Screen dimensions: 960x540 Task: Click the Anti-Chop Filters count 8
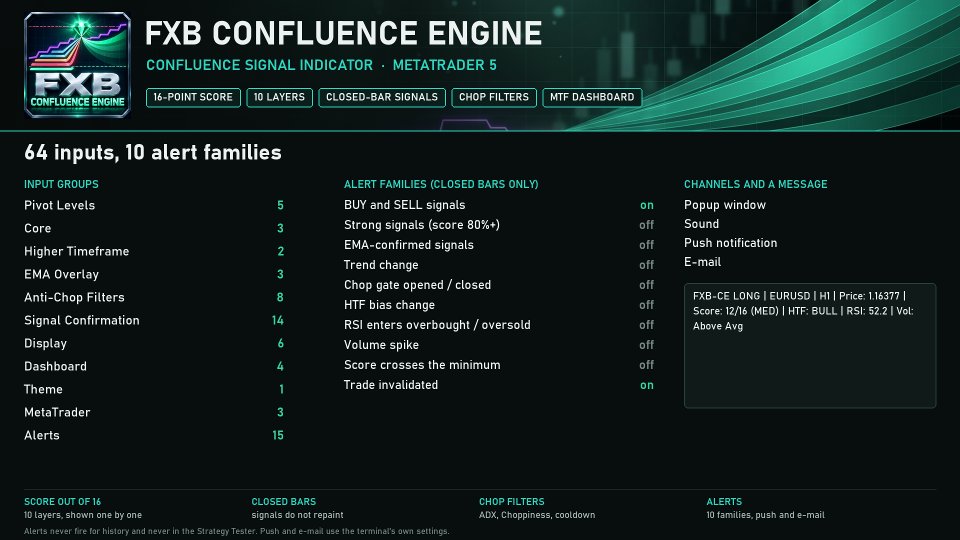(x=280, y=297)
